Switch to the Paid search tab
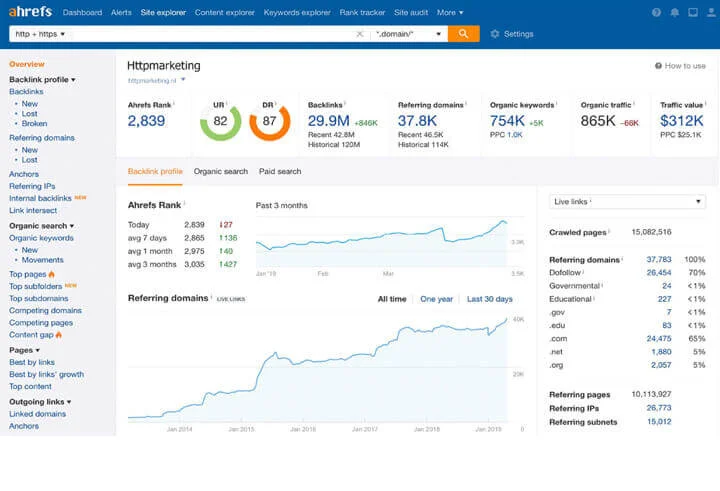 click(280, 171)
